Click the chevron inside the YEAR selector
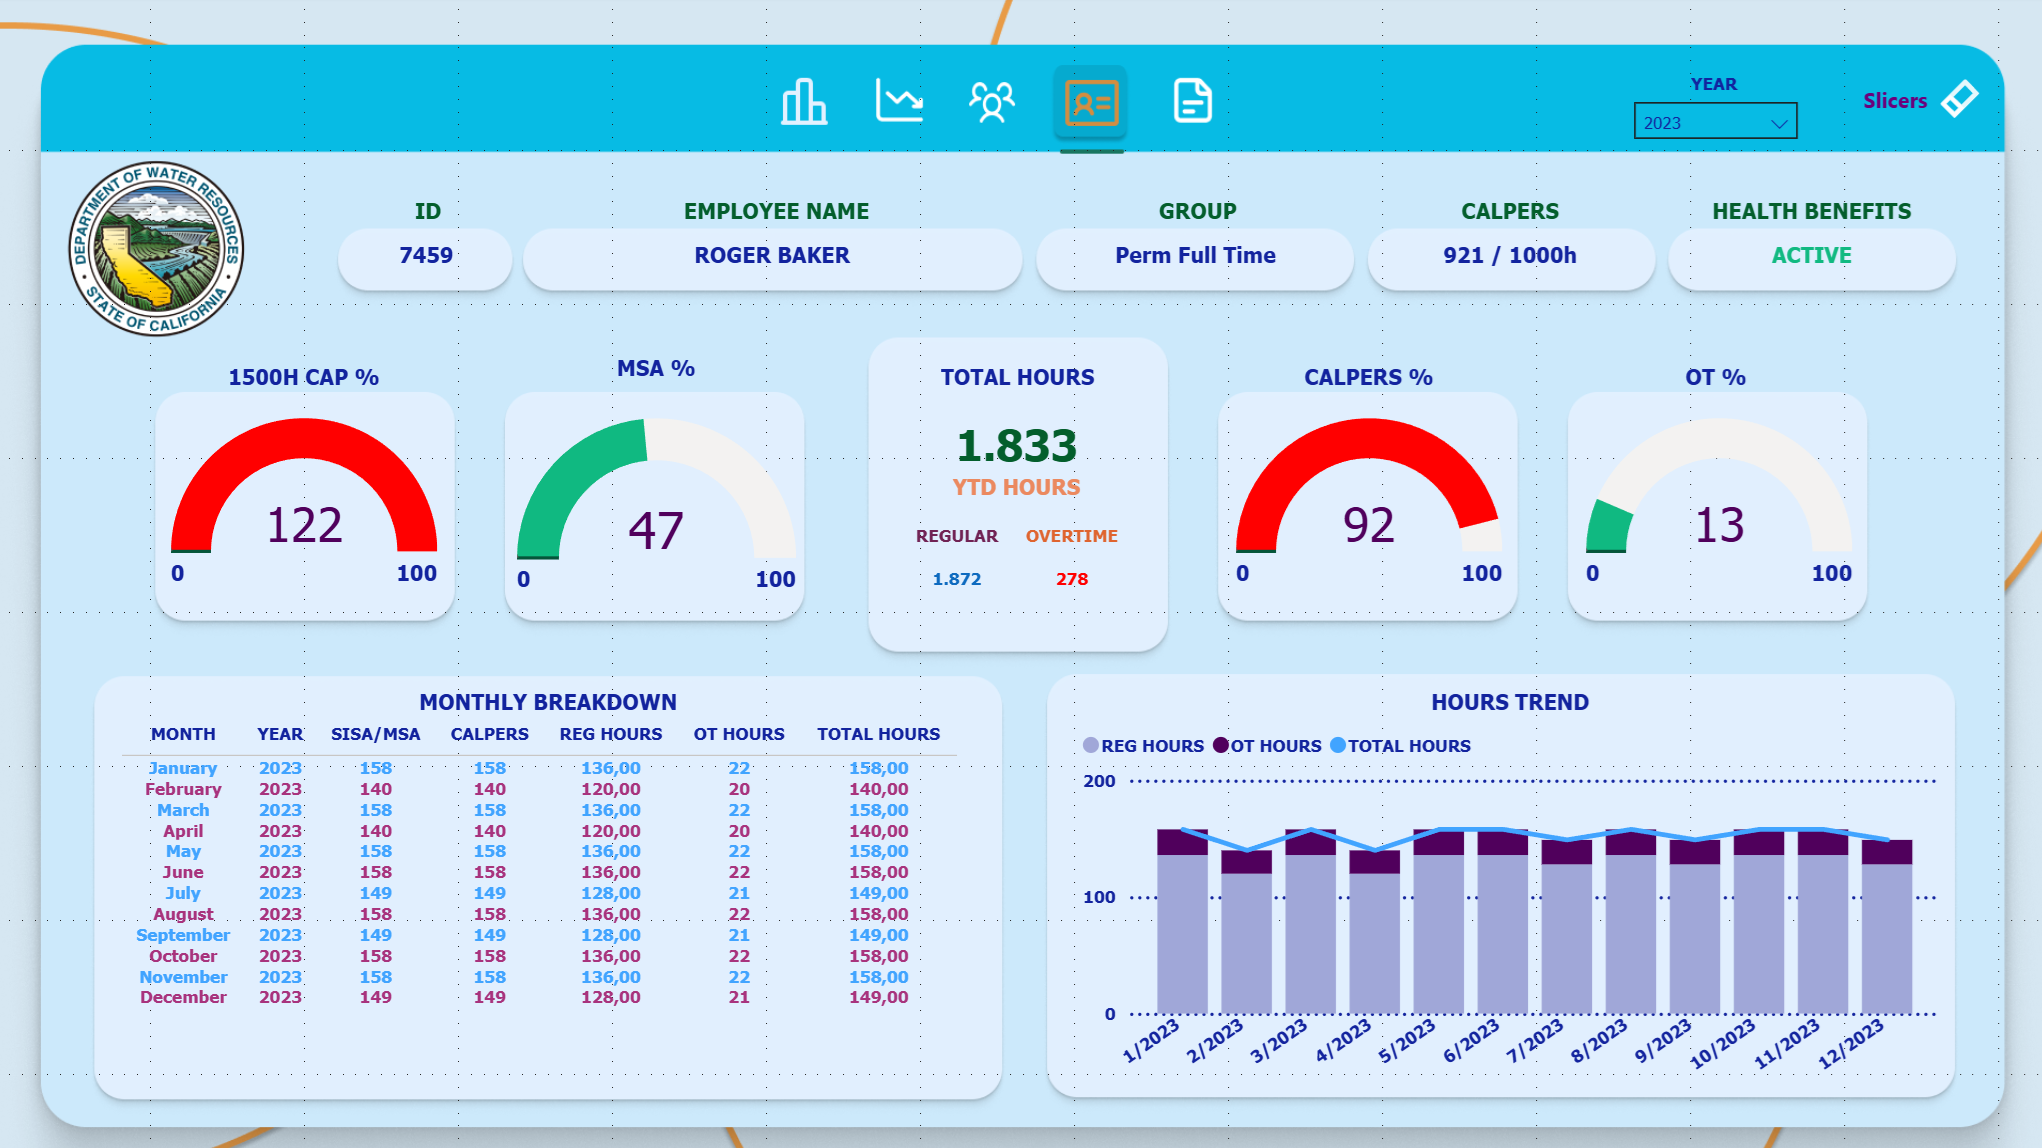This screenshot has height=1148, width=2042. pyautogui.click(x=1779, y=122)
